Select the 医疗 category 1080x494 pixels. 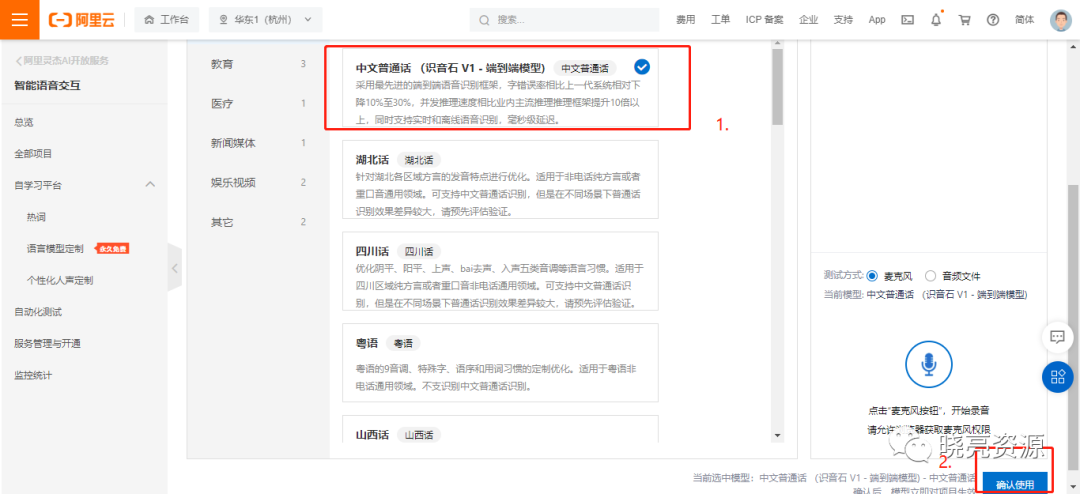pyautogui.click(x=258, y=104)
